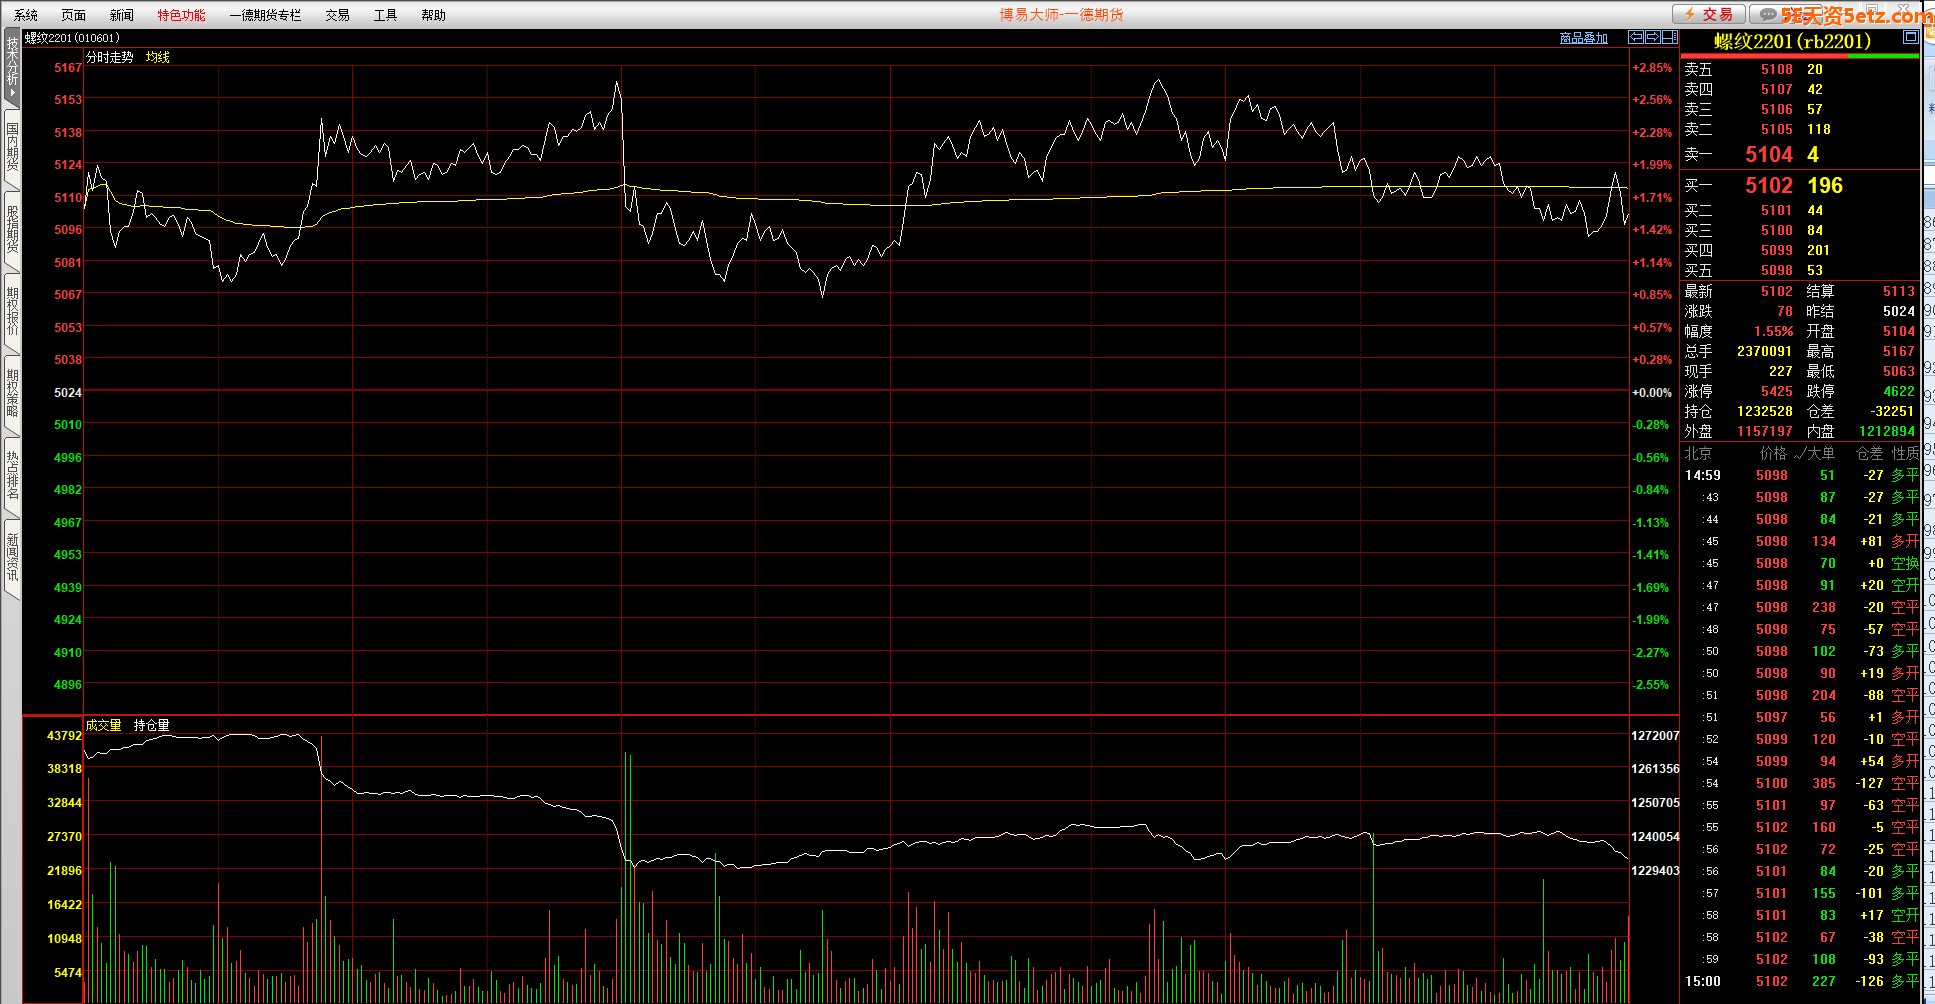The image size is (1935, 1004).
Task: Click the 螺纹2201(010601) chart title
Action: pyautogui.click(x=72, y=38)
